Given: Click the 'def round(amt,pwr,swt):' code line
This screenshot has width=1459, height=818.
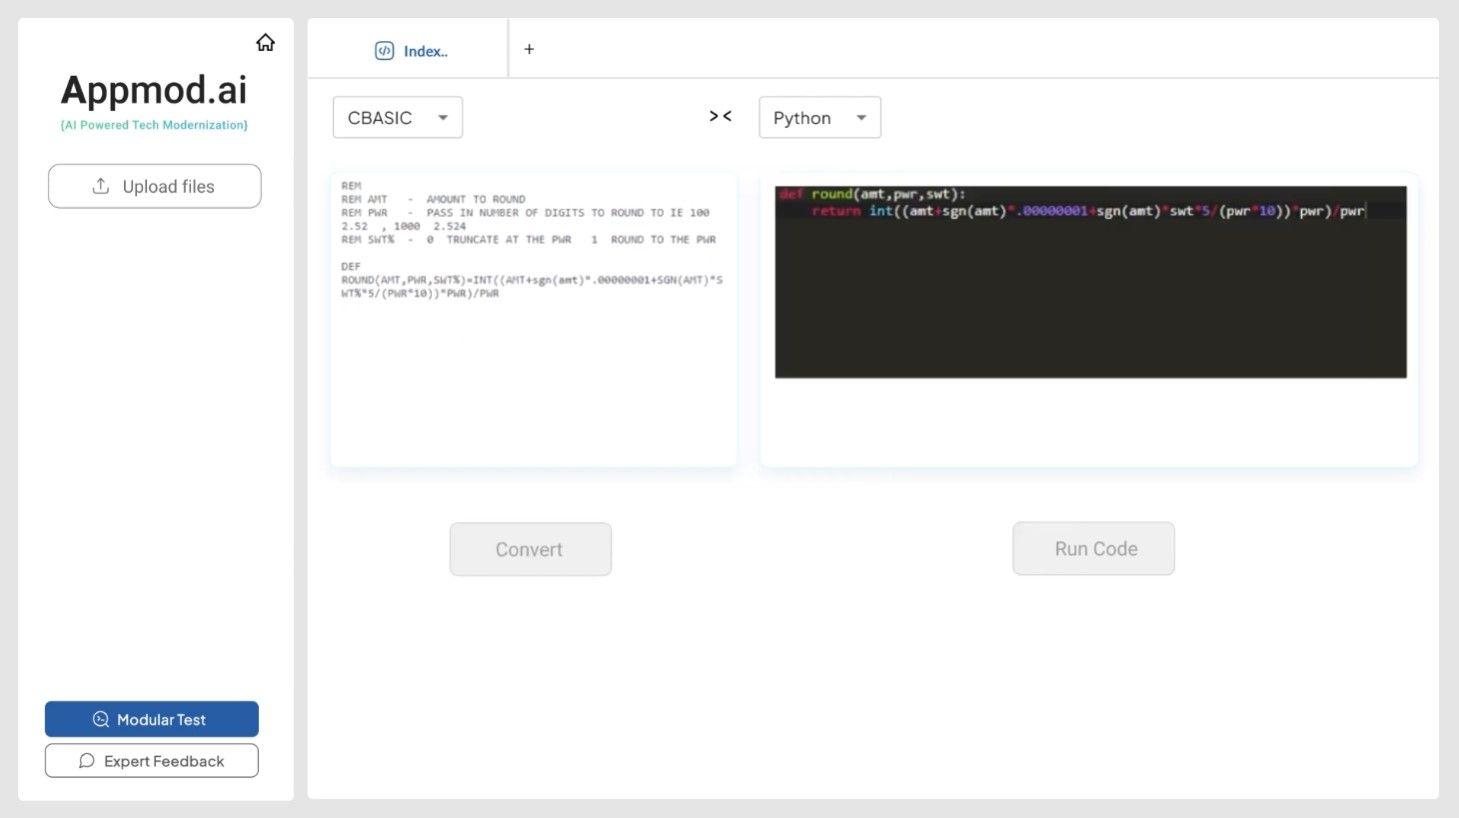Looking at the screenshot, I should point(871,194).
